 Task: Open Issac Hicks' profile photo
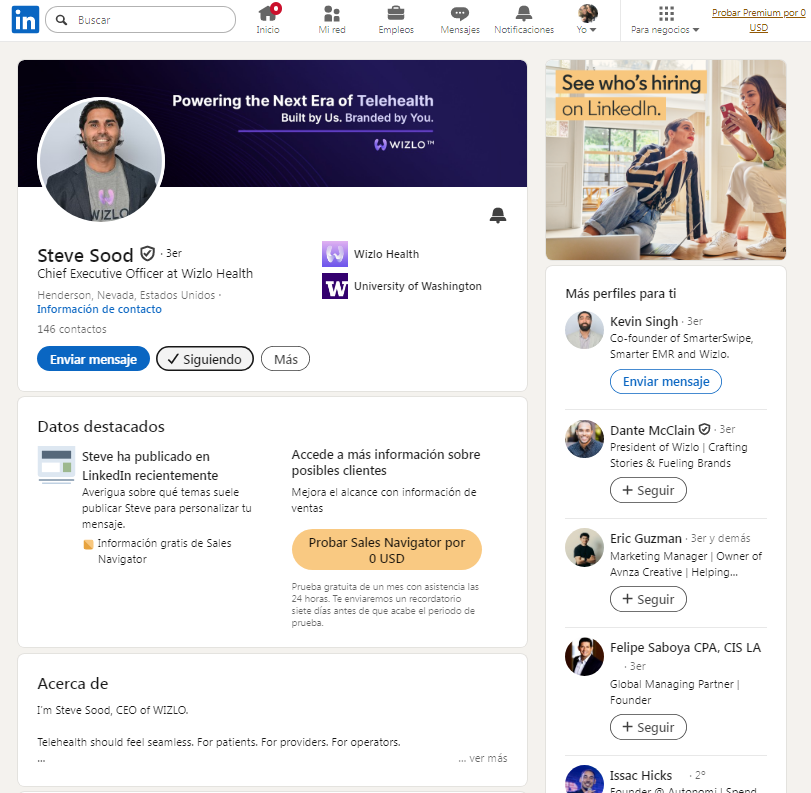(584, 779)
